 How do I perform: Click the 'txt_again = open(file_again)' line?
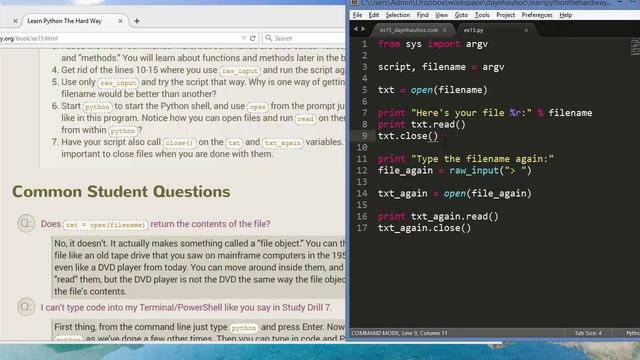(455, 193)
